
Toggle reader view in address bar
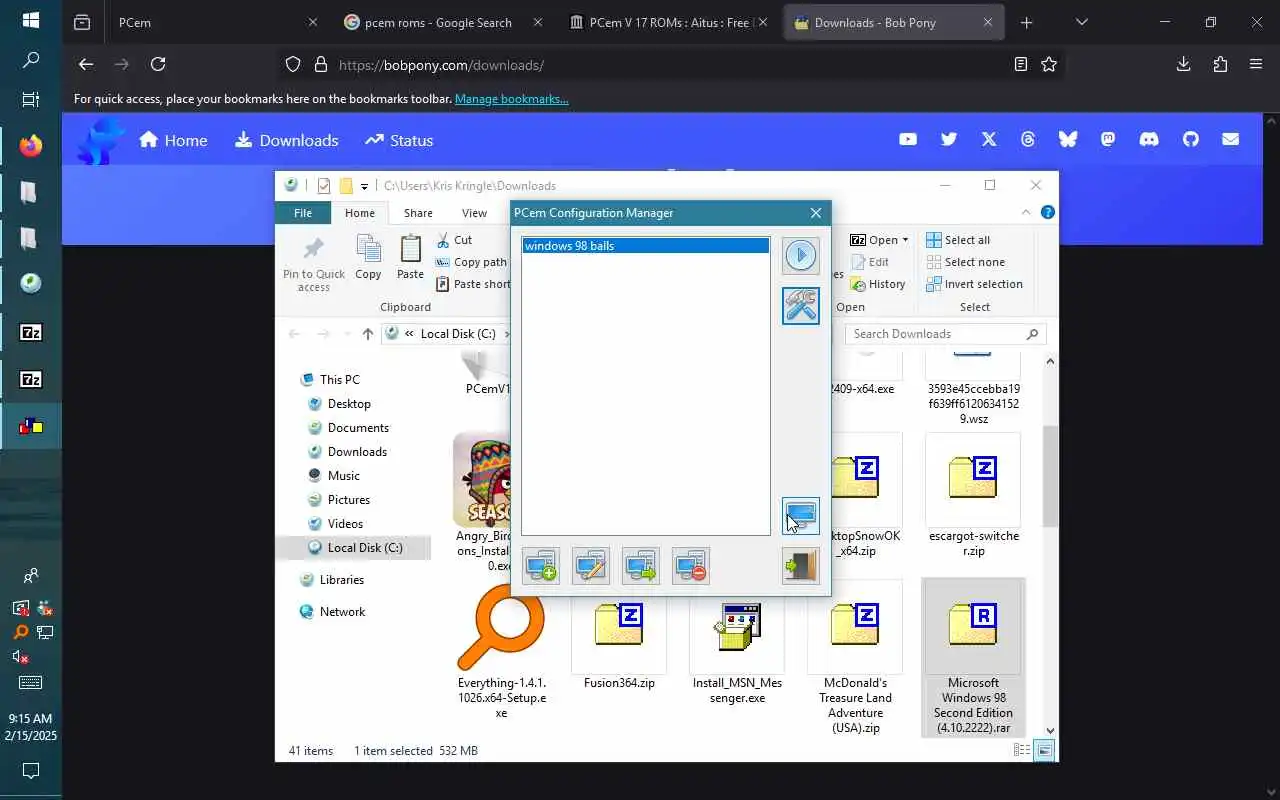[1020, 64]
